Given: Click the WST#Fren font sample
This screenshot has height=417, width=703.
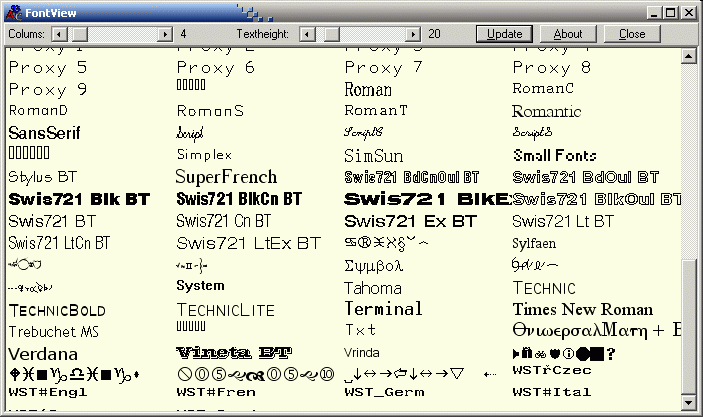Looking at the screenshot, I should coord(216,392).
